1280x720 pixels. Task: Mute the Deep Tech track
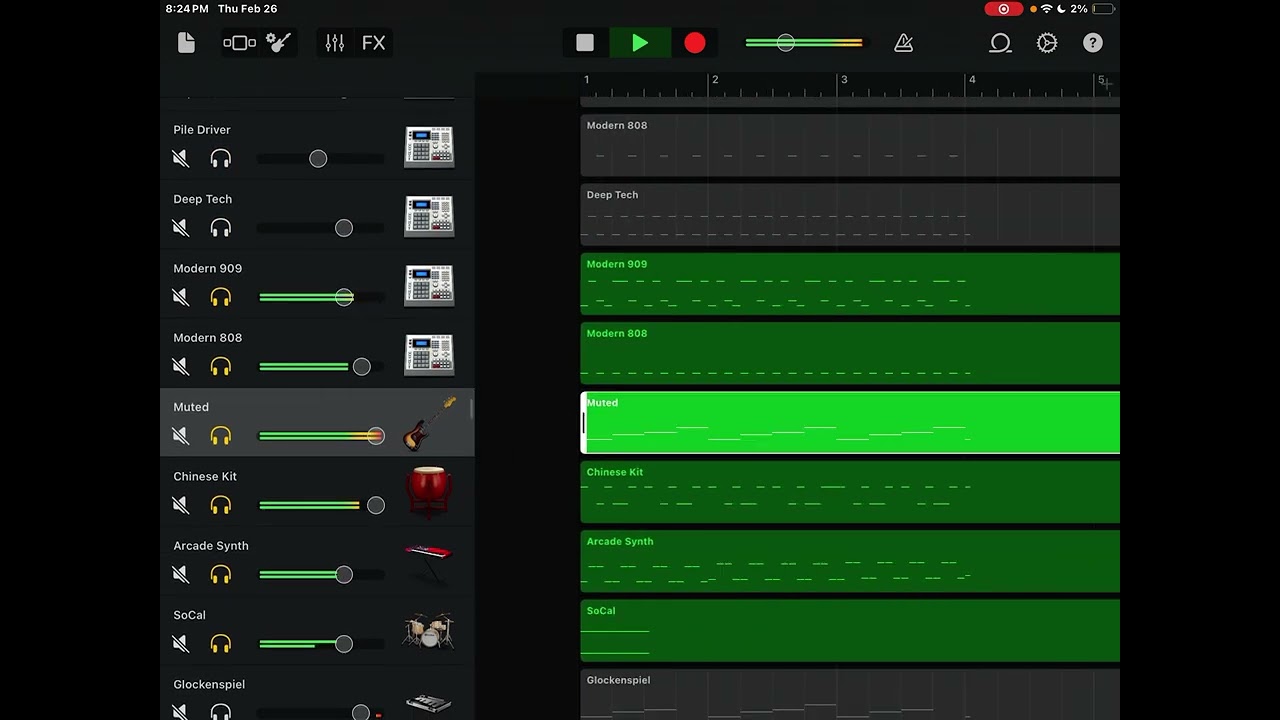click(181, 228)
